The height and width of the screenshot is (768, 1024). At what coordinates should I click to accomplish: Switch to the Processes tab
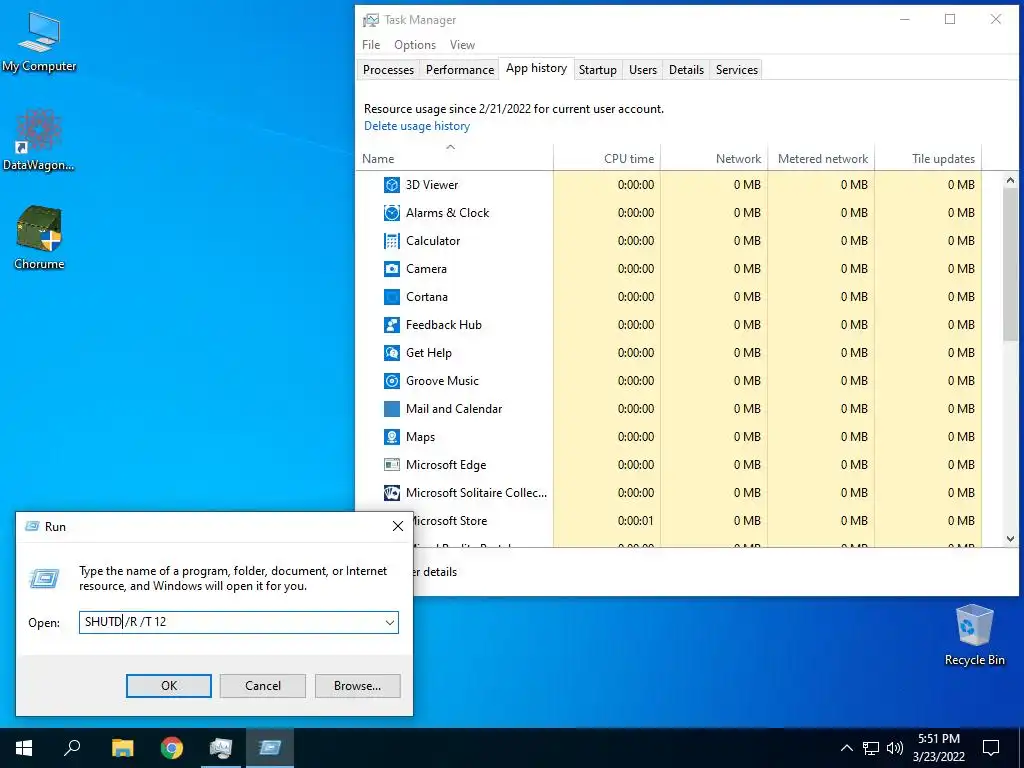389,70
